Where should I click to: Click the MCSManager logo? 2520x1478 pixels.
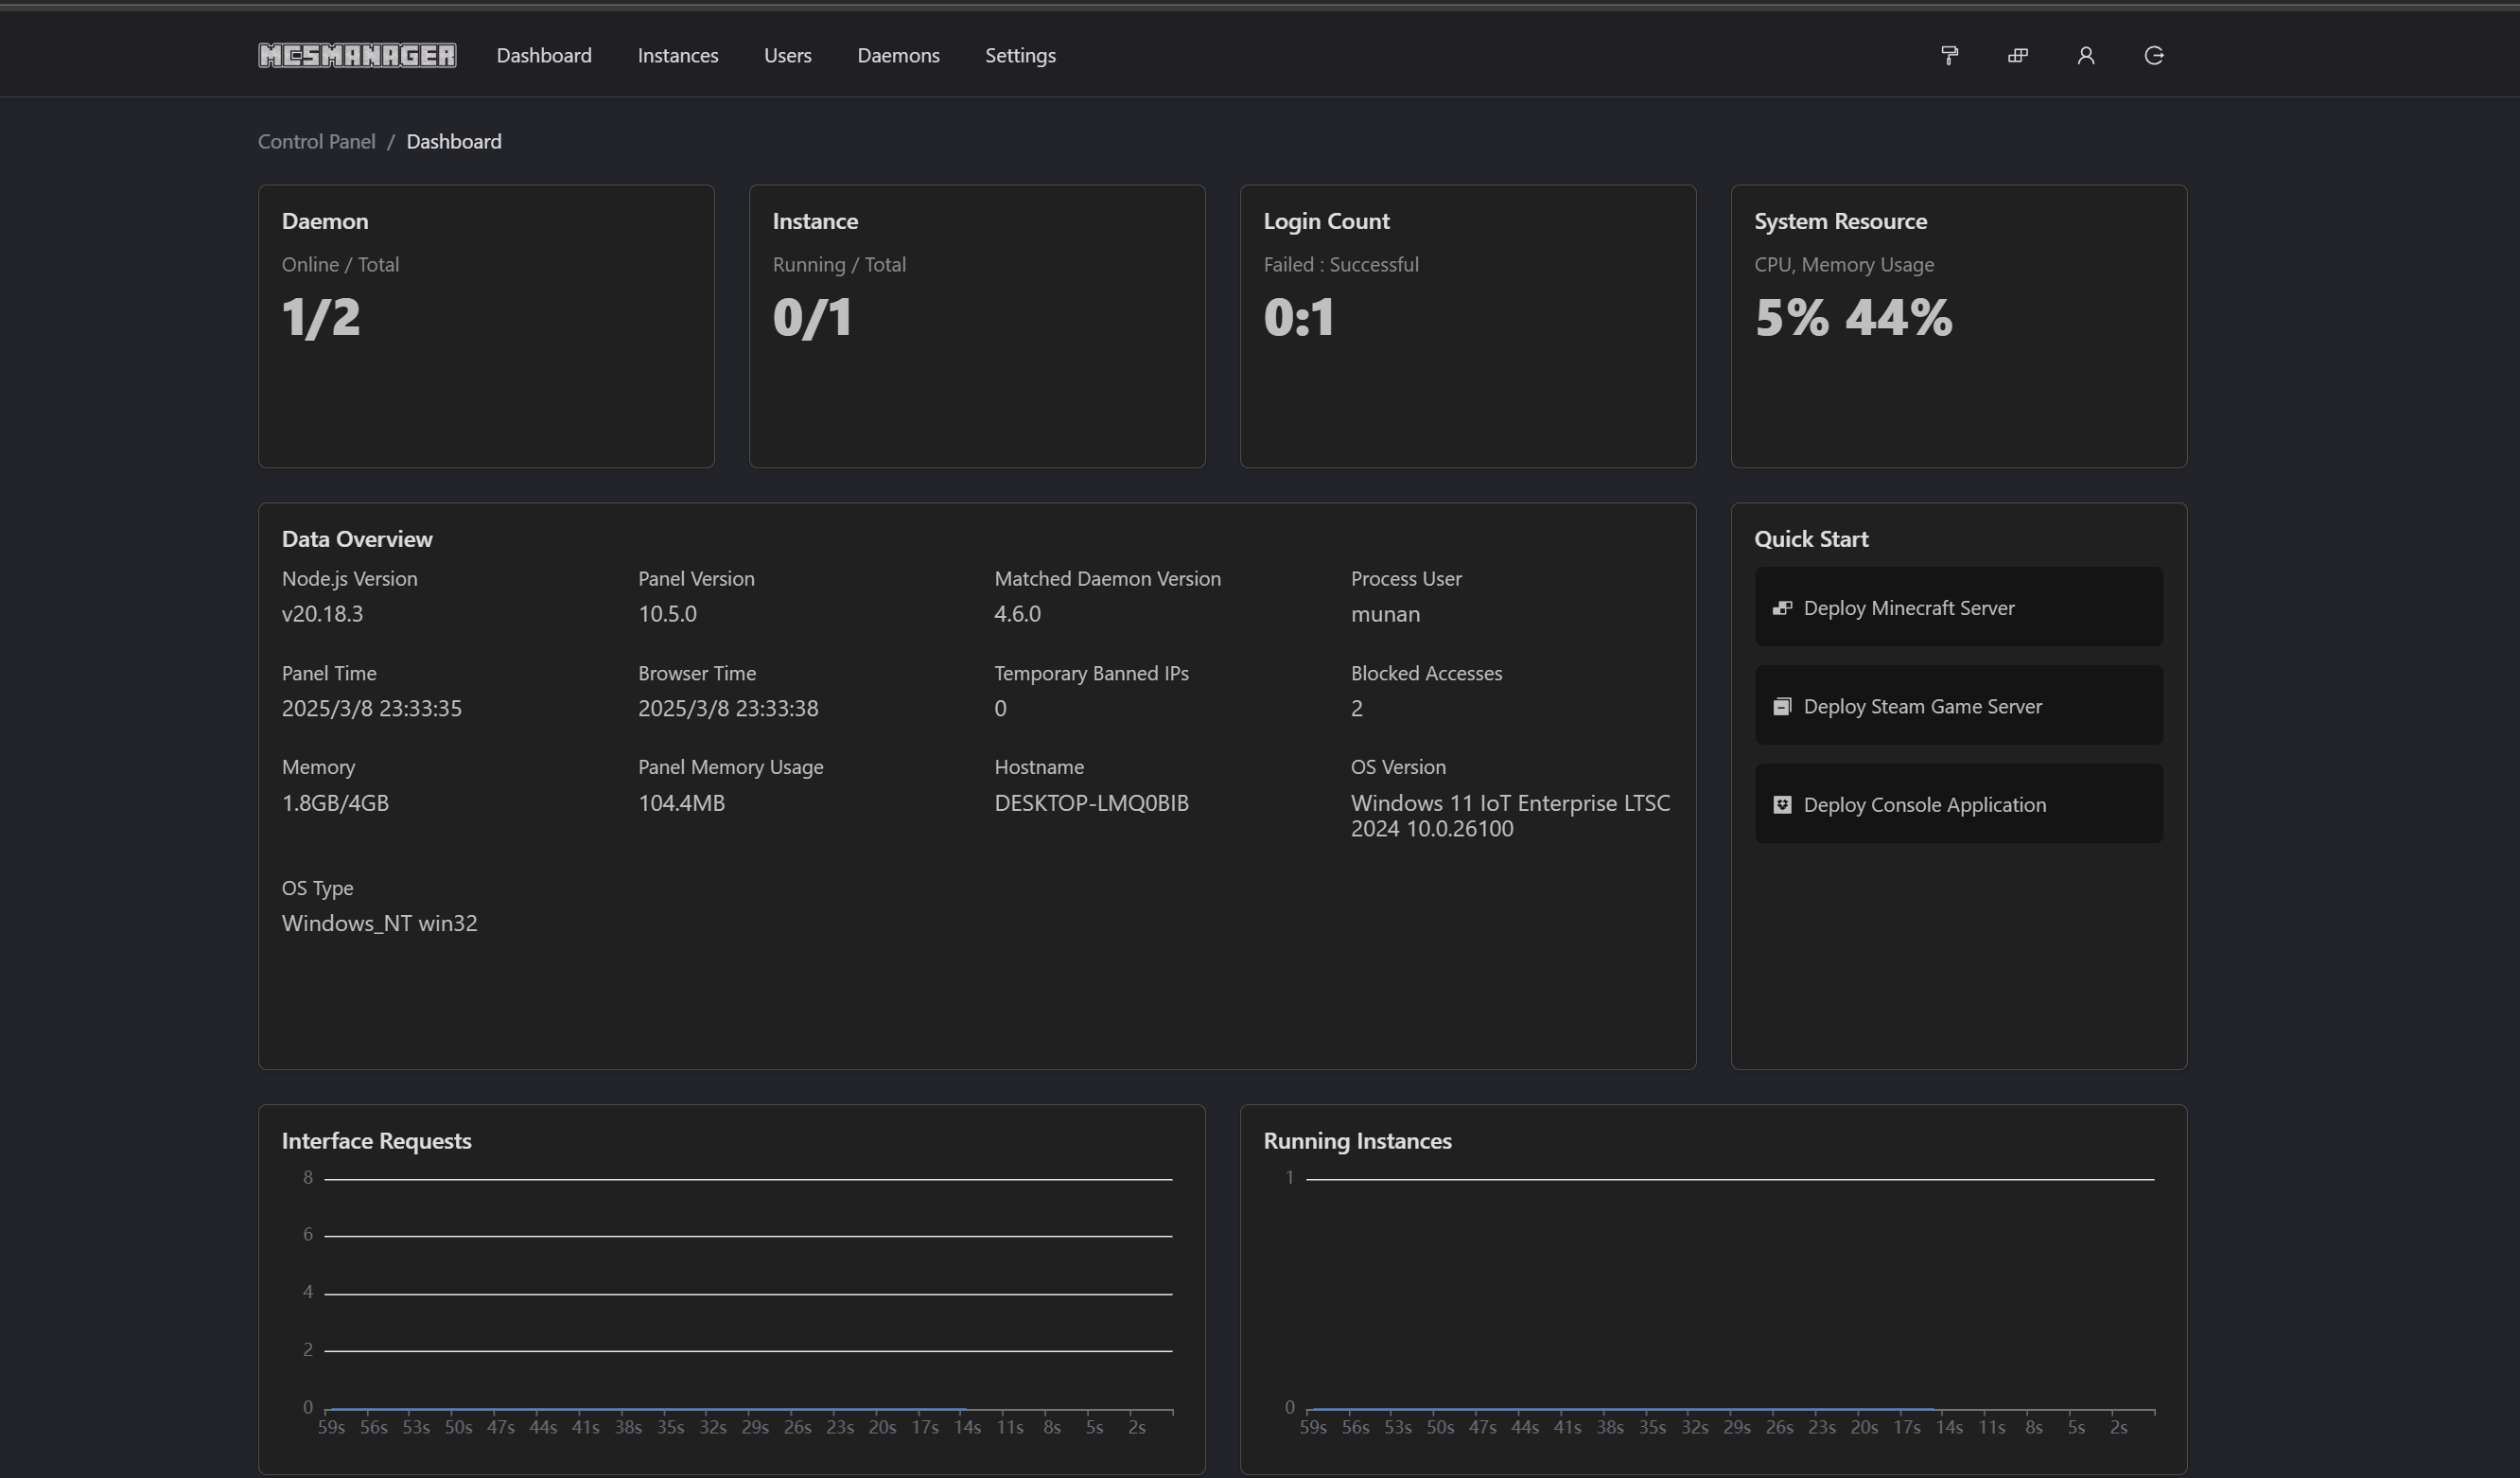pos(357,55)
